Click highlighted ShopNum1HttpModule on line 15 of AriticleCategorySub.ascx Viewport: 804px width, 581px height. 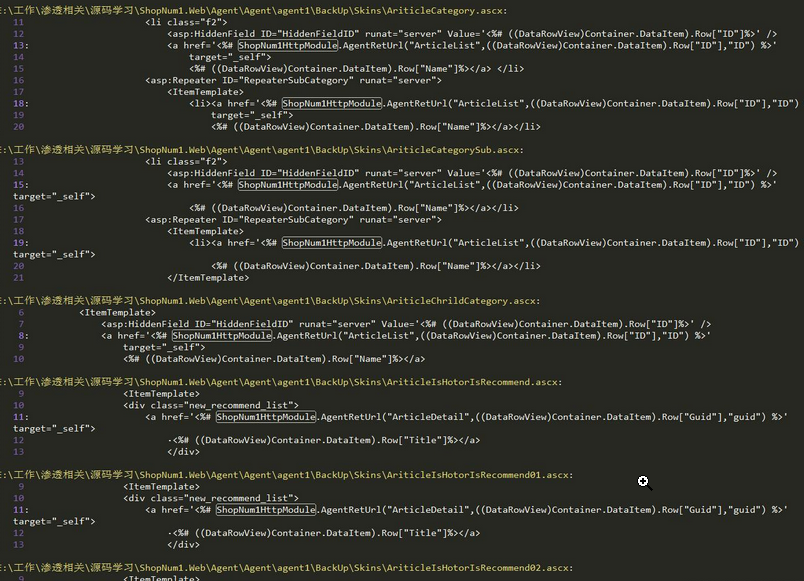click(288, 185)
